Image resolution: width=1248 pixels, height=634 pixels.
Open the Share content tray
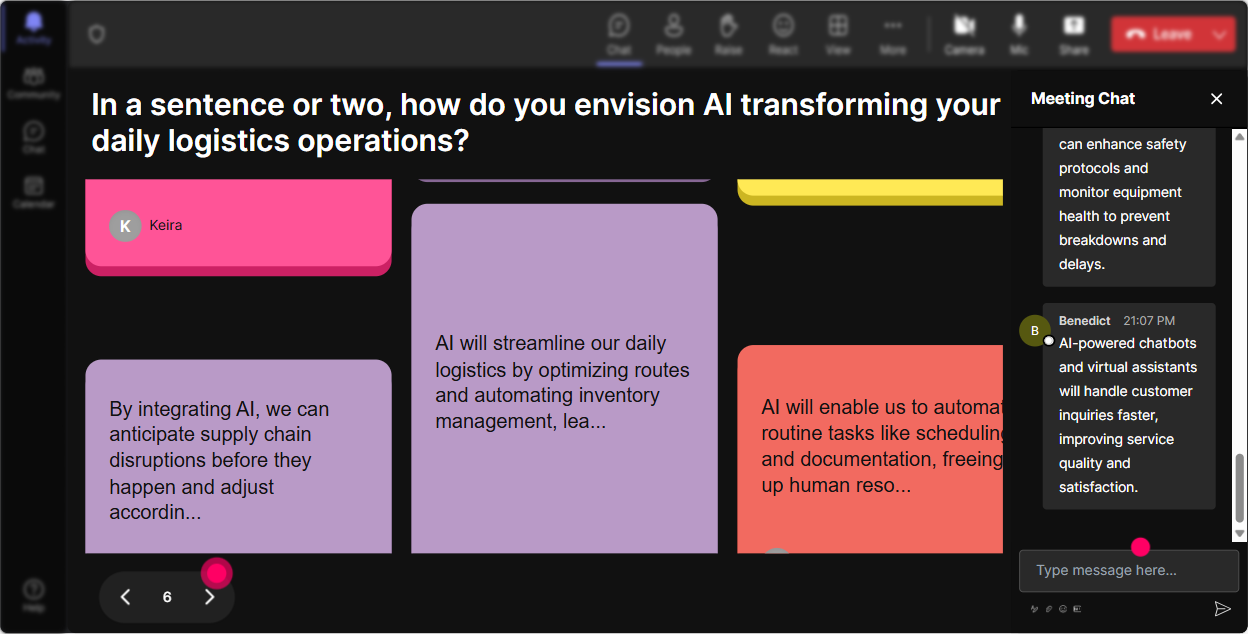tap(1074, 34)
